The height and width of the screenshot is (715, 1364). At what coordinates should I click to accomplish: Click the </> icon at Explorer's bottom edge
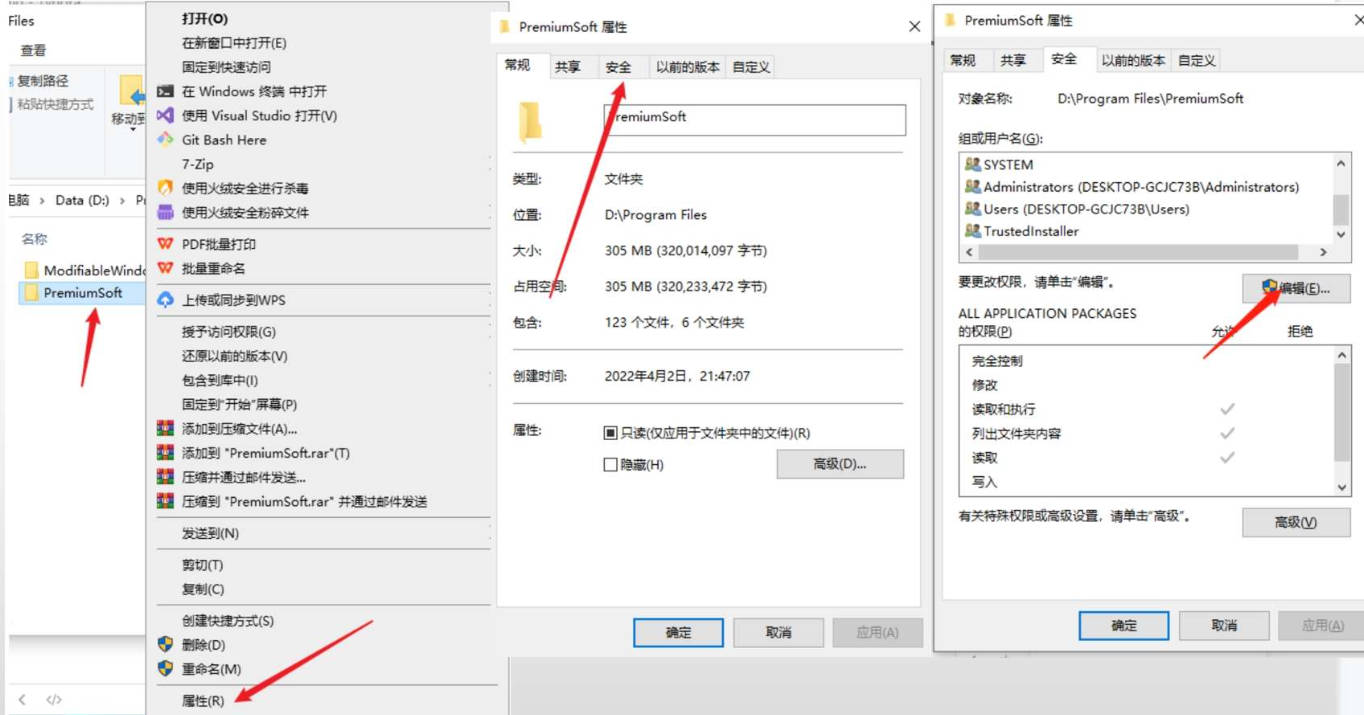(54, 700)
